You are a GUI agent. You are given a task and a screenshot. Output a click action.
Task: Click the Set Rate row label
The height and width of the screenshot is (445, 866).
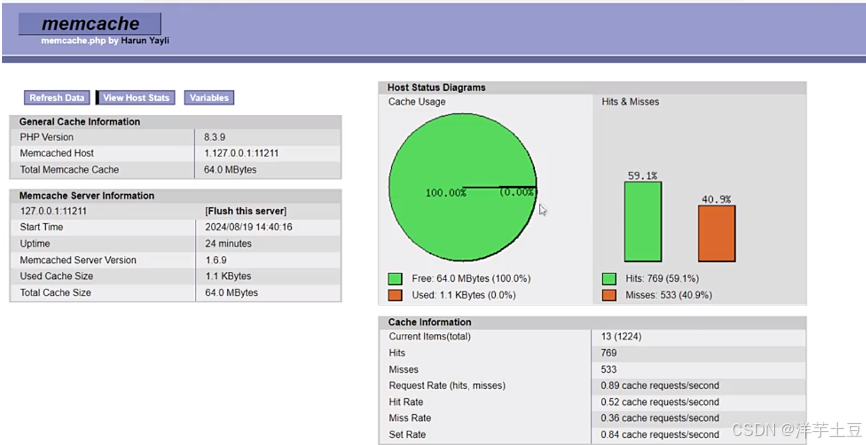(x=407, y=435)
